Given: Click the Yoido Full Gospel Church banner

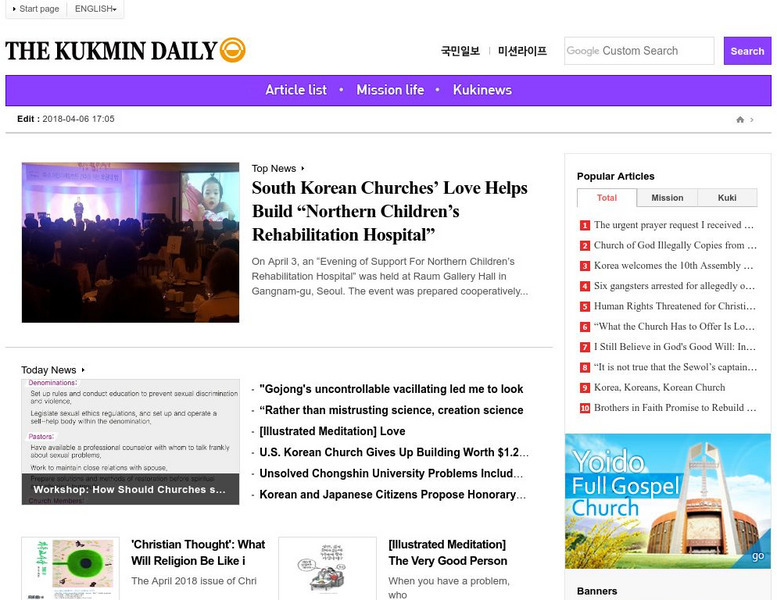Looking at the screenshot, I should pyautogui.click(x=667, y=501).
